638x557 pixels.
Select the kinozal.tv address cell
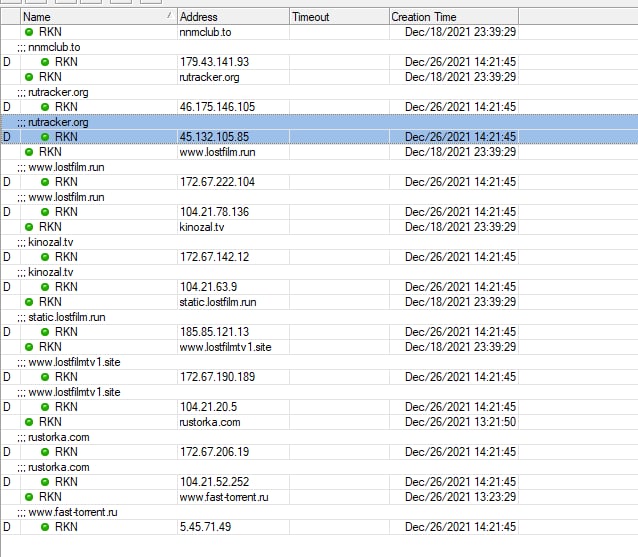[233, 227]
